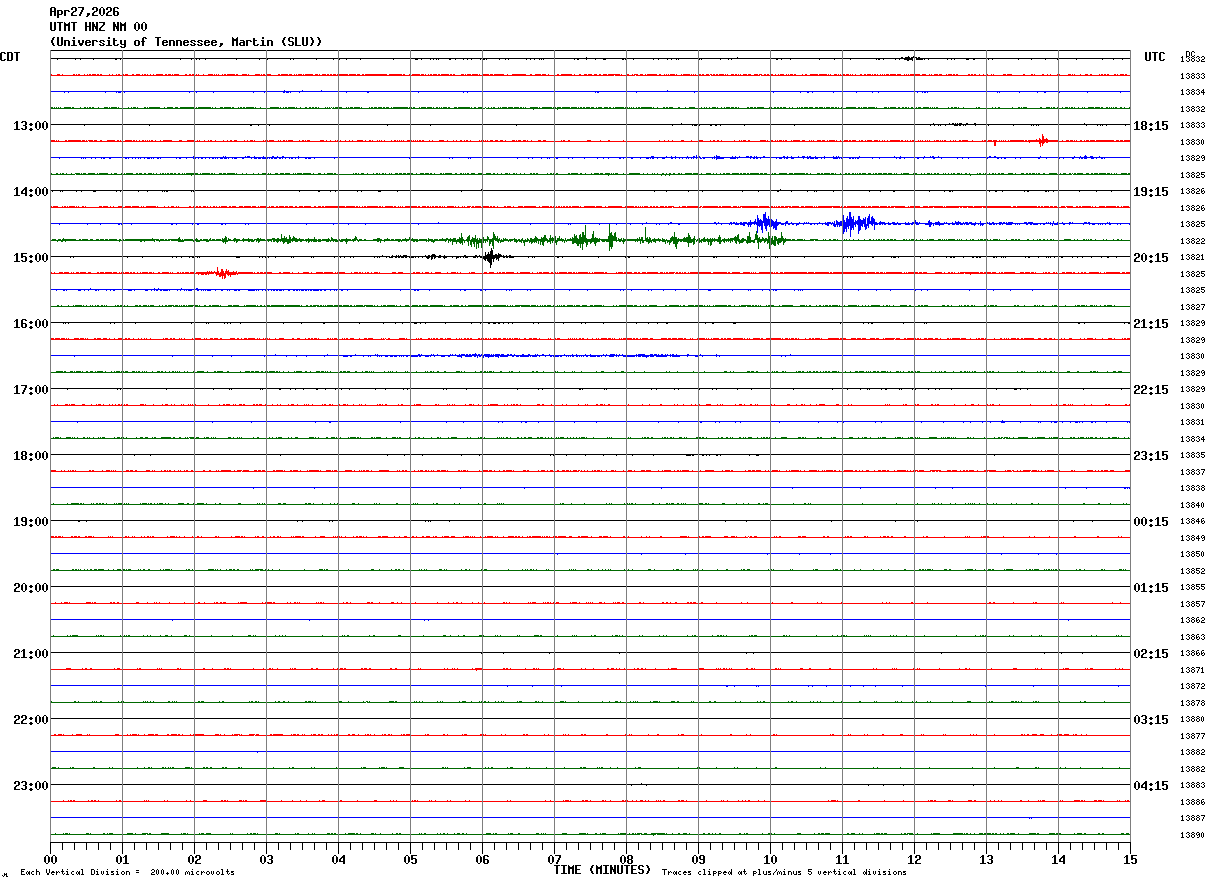Select the 17:00 CDT hour label
The image size is (1210, 886).
click(30, 389)
